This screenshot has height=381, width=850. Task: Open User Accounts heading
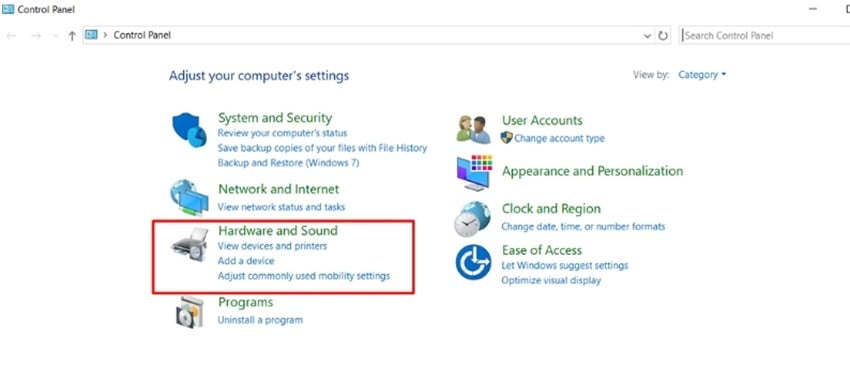[x=542, y=120]
